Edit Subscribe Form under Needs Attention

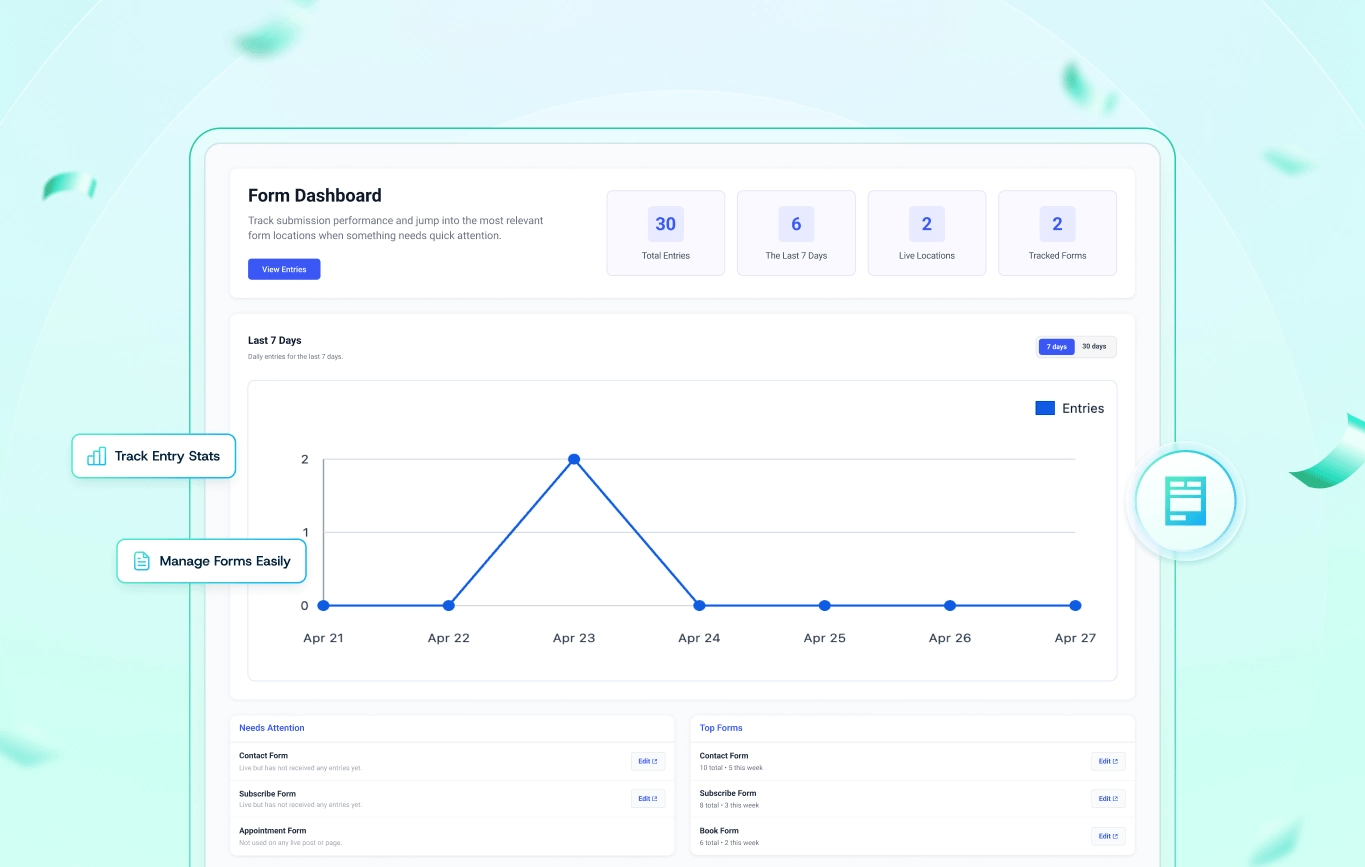pyautogui.click(x=648, y=798)
